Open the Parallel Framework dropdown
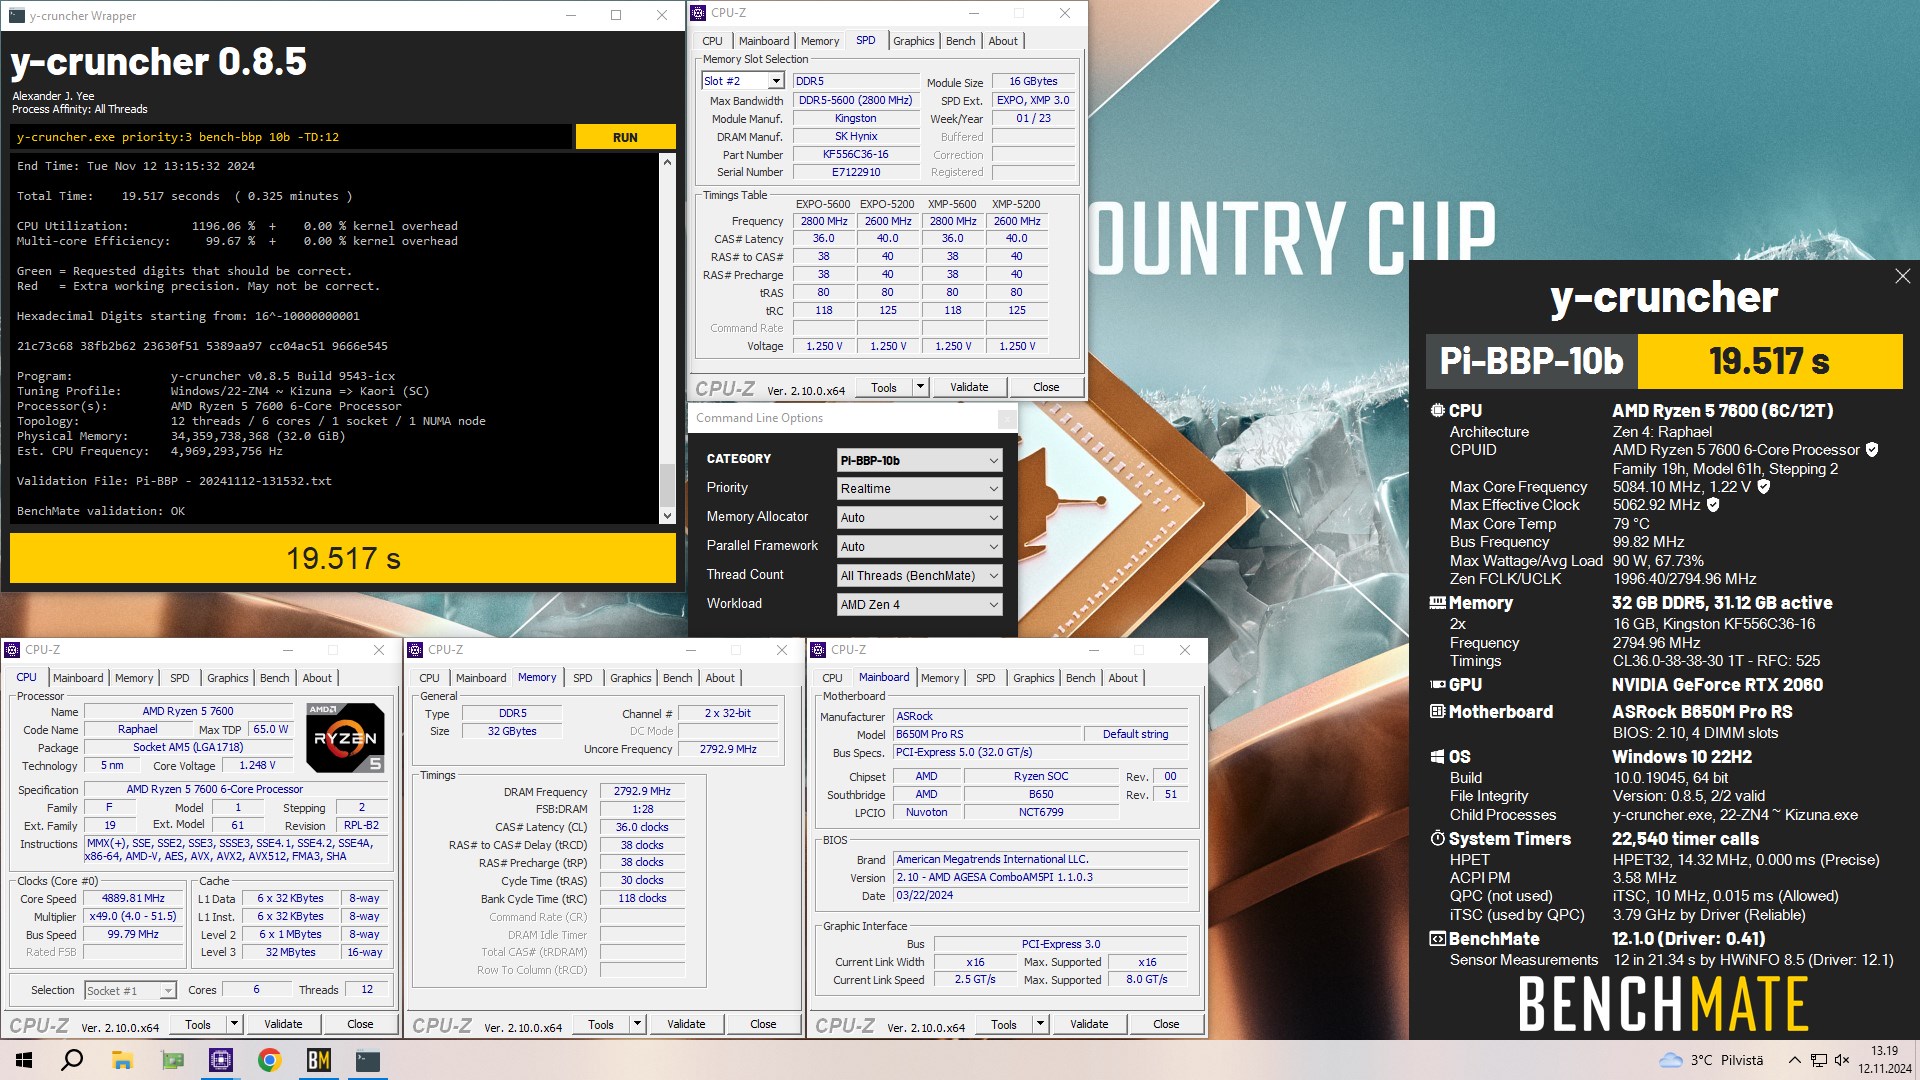 point(919,547)
